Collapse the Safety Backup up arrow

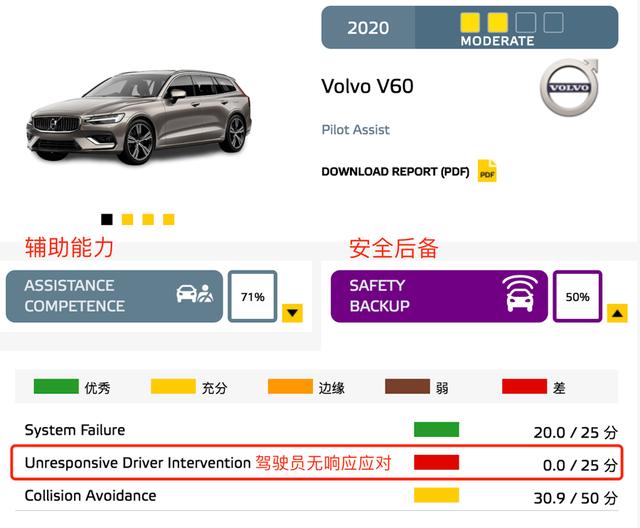(617, 313)
